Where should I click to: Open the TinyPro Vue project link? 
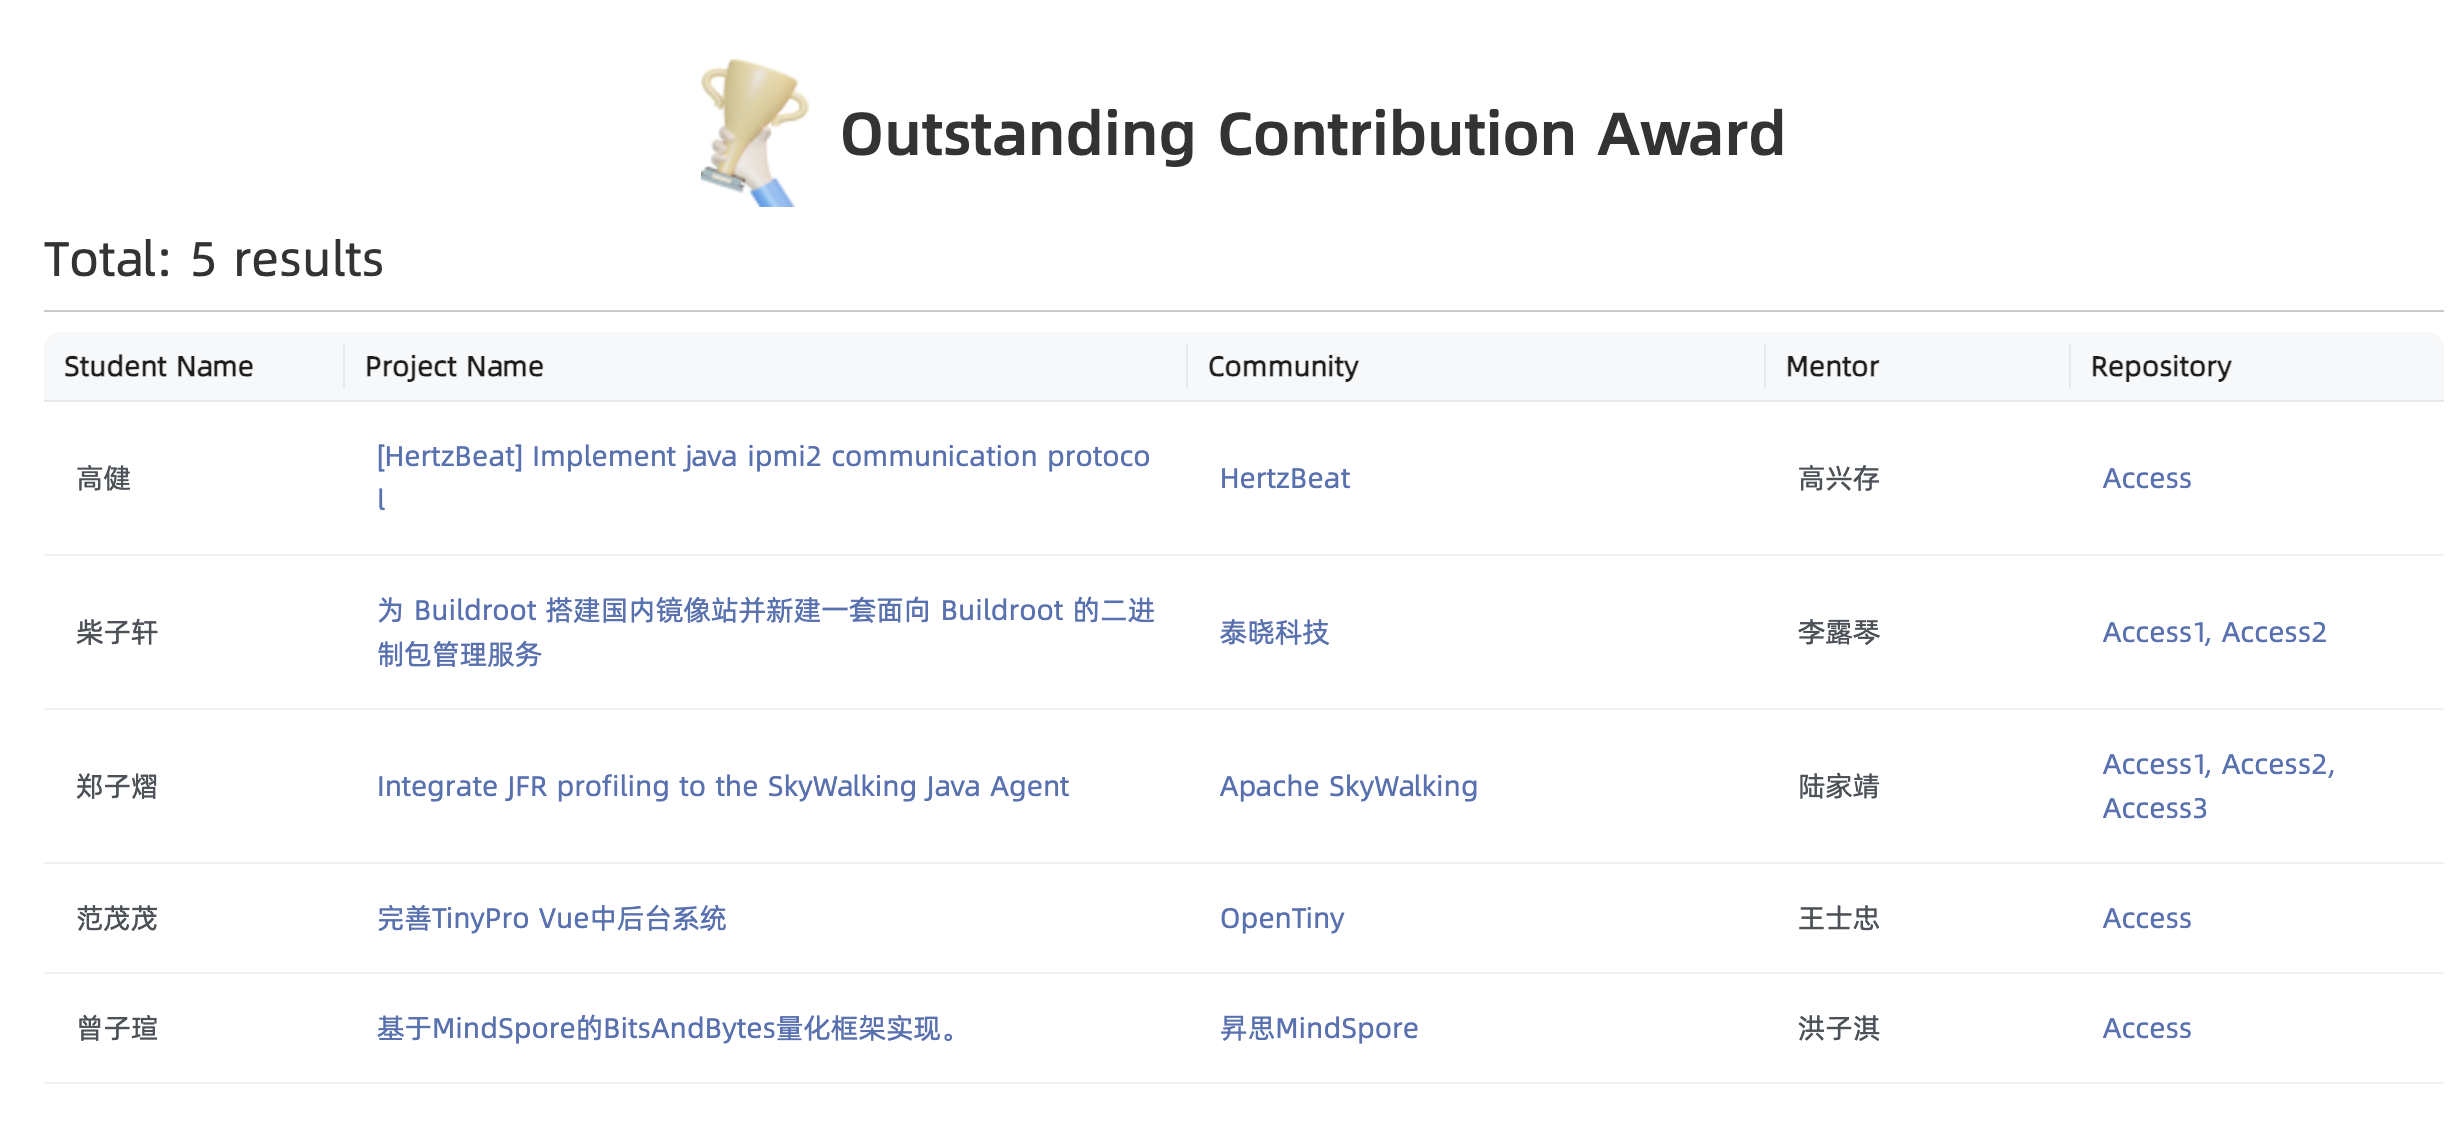click(x=552, y=920)
